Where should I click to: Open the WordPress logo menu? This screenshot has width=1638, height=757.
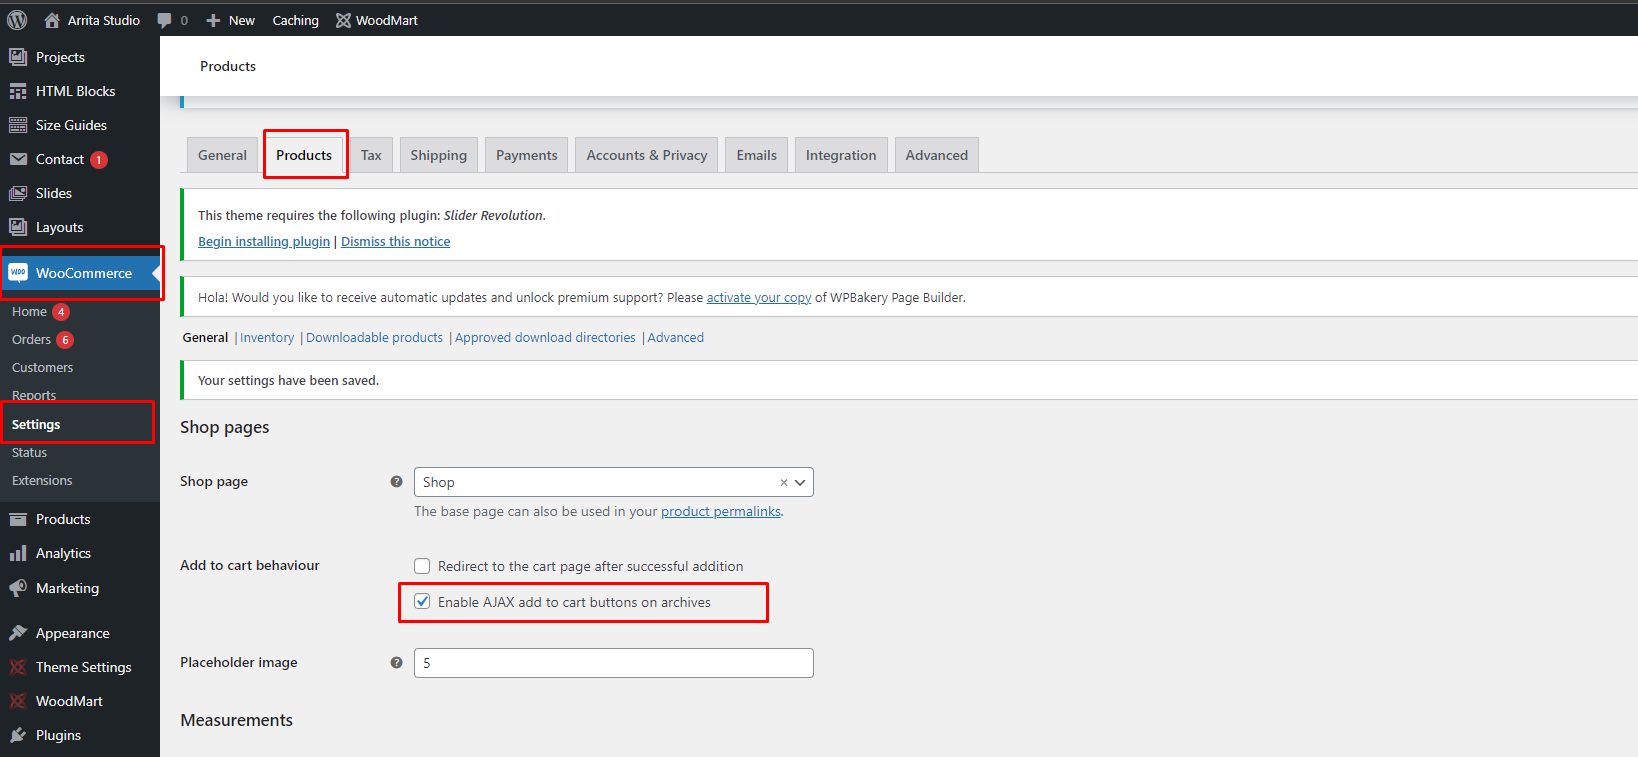pos(17,20)
